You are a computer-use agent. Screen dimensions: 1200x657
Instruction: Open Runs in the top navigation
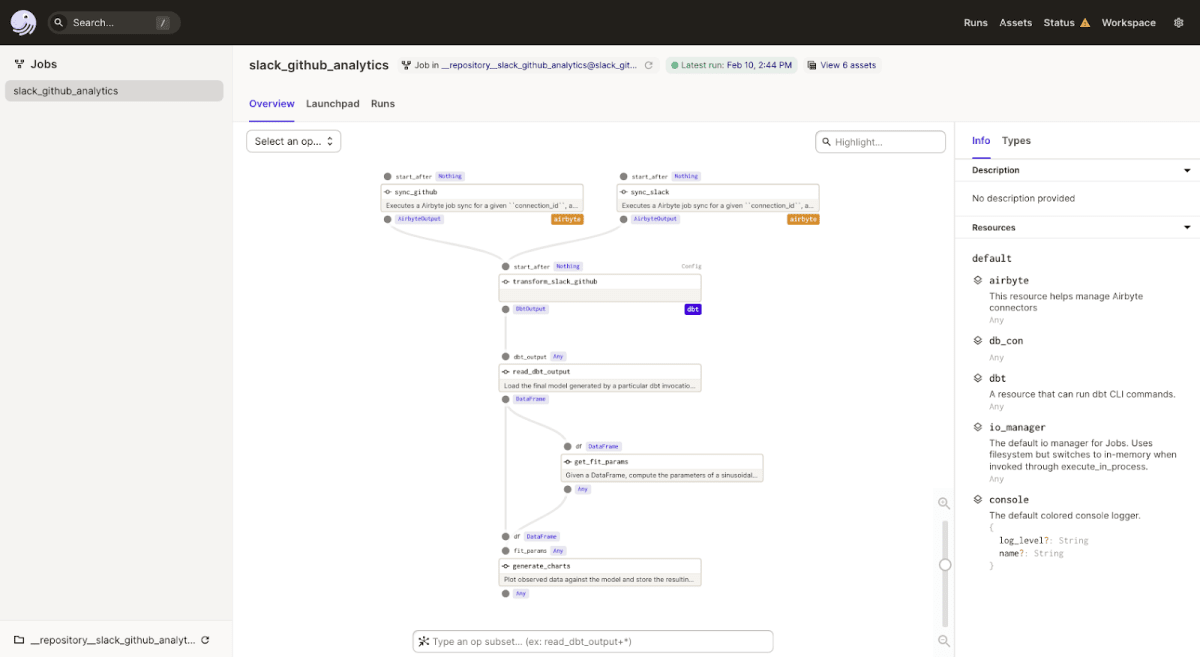pos(976,22)
